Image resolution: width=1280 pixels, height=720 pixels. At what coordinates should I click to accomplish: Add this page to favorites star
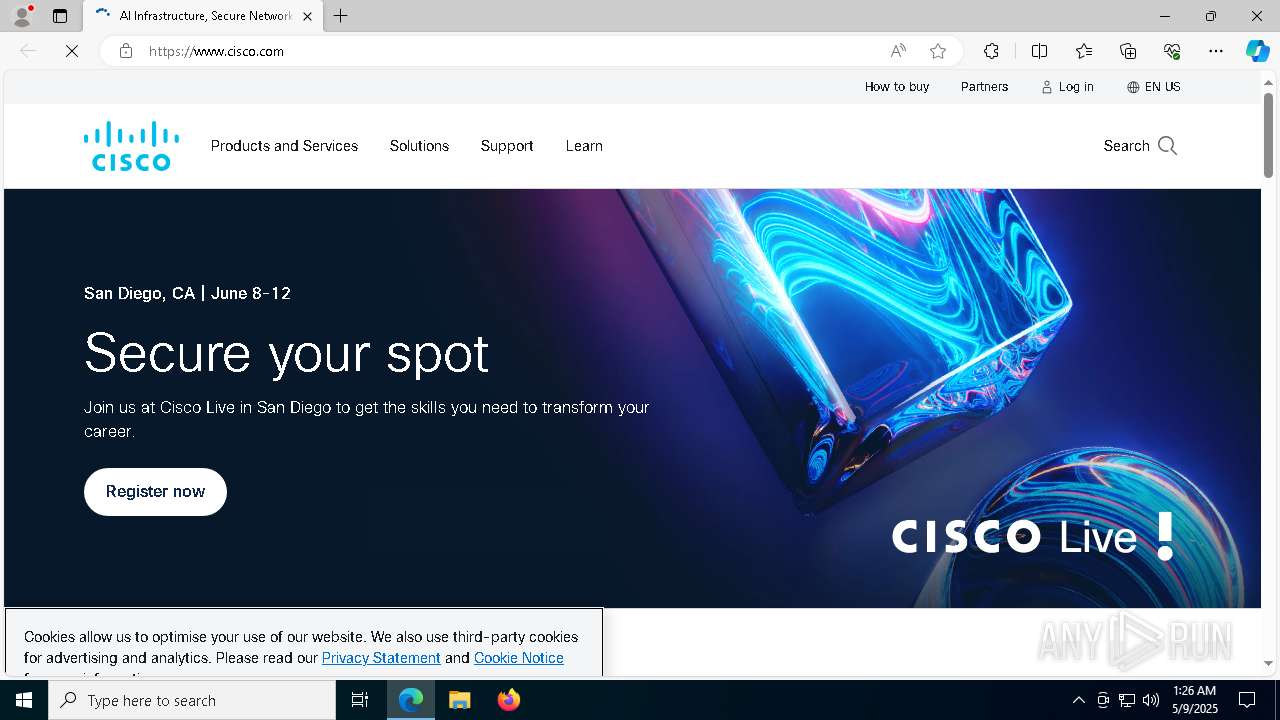click(x=938, y=51)
